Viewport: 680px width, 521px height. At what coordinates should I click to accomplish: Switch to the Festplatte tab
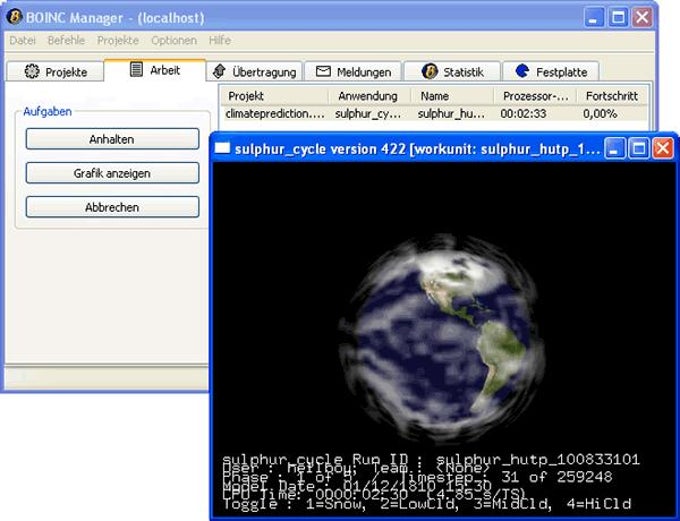pos(551,72)
